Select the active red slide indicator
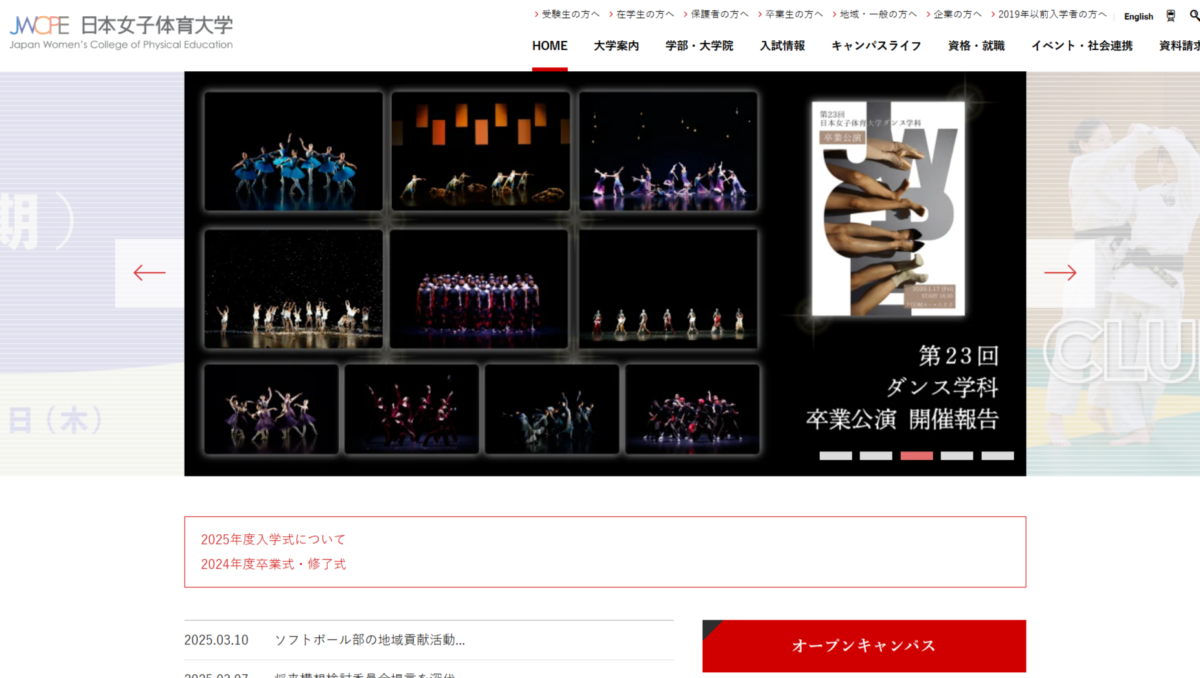 917,456
